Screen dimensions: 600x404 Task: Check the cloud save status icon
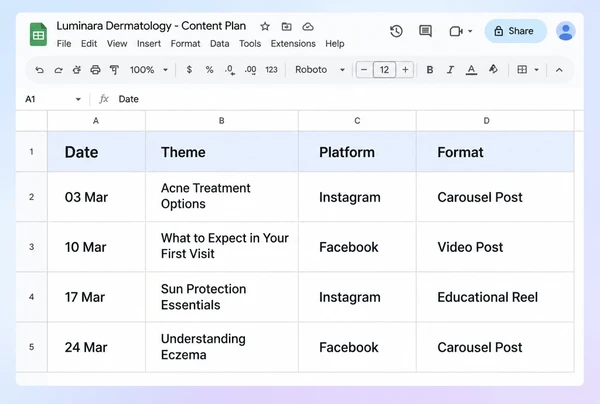pyautogui.click(x=308, y=26)
